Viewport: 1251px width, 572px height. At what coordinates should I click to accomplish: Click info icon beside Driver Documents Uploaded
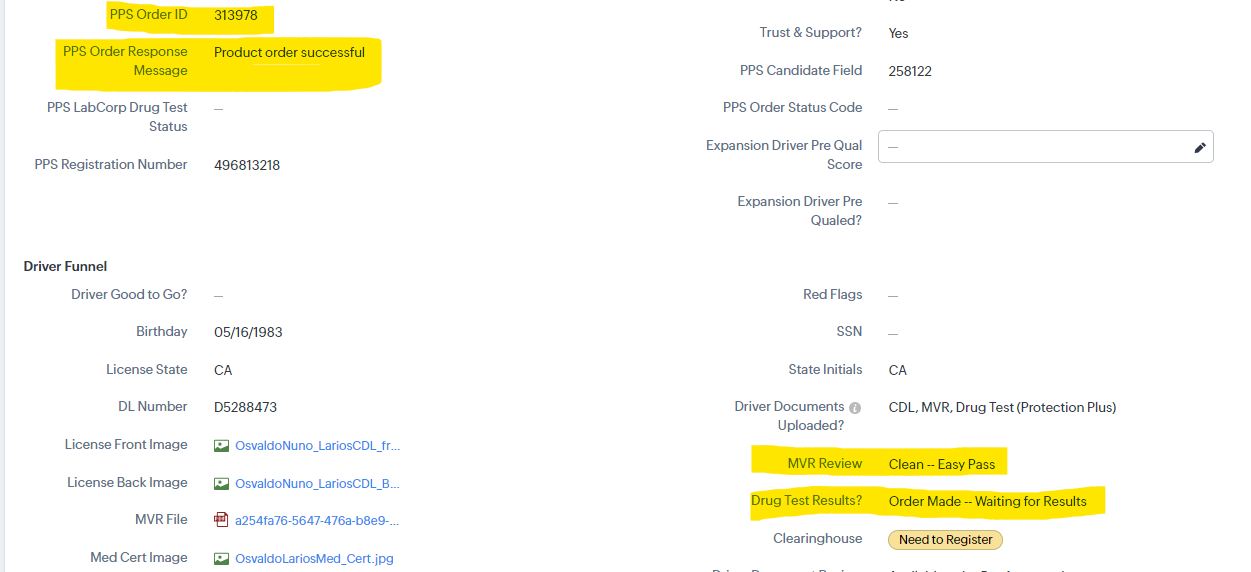855,408
